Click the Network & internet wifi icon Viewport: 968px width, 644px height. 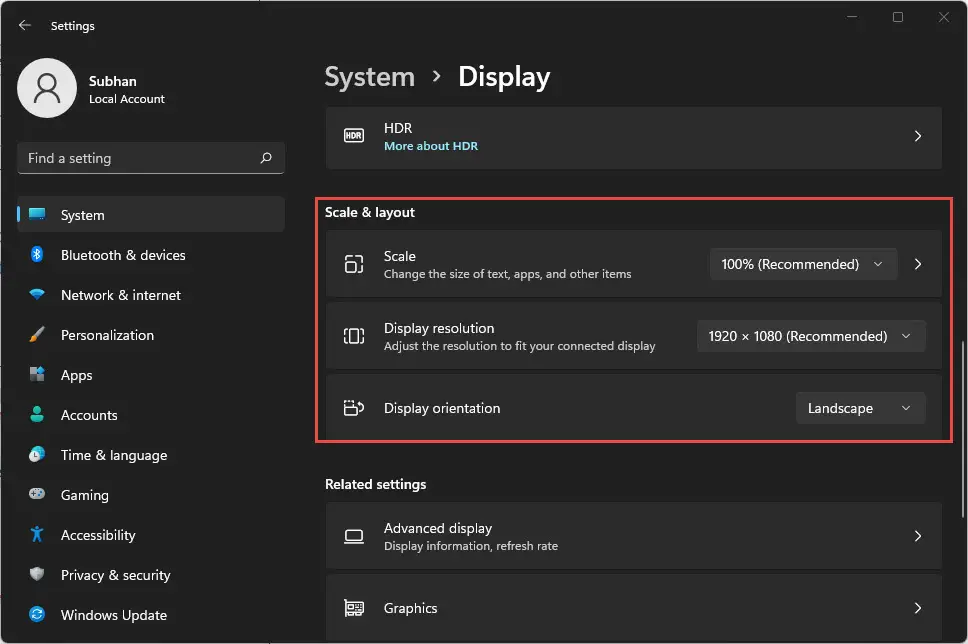coord(37,295)
